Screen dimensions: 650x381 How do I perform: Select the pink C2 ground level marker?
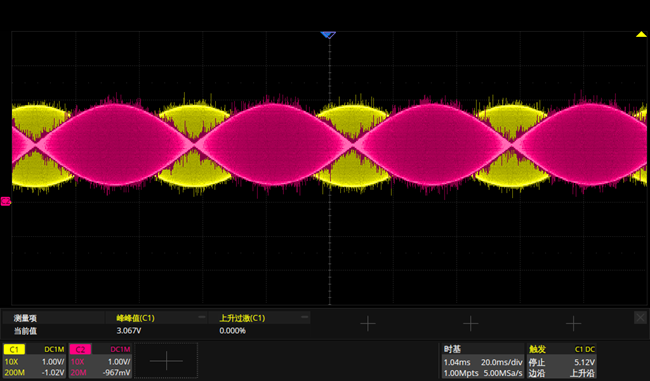click(x=5, y=201)
